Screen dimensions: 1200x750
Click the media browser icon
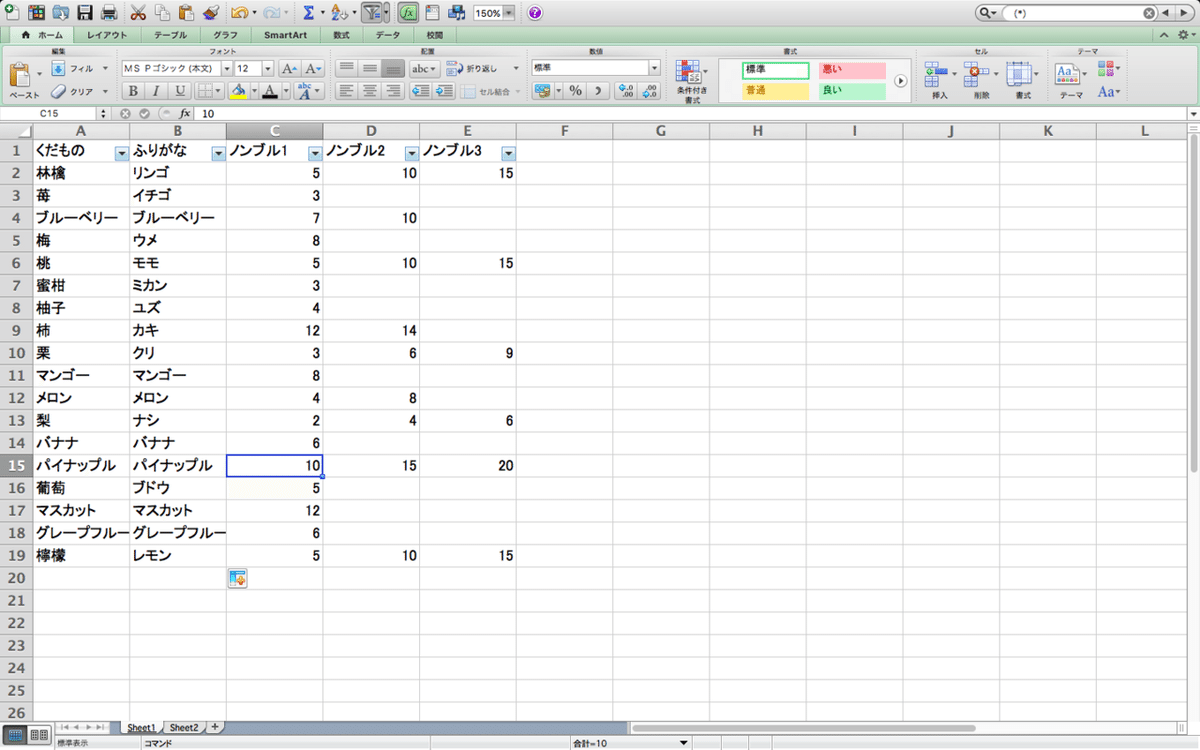(x=456, y=13)
